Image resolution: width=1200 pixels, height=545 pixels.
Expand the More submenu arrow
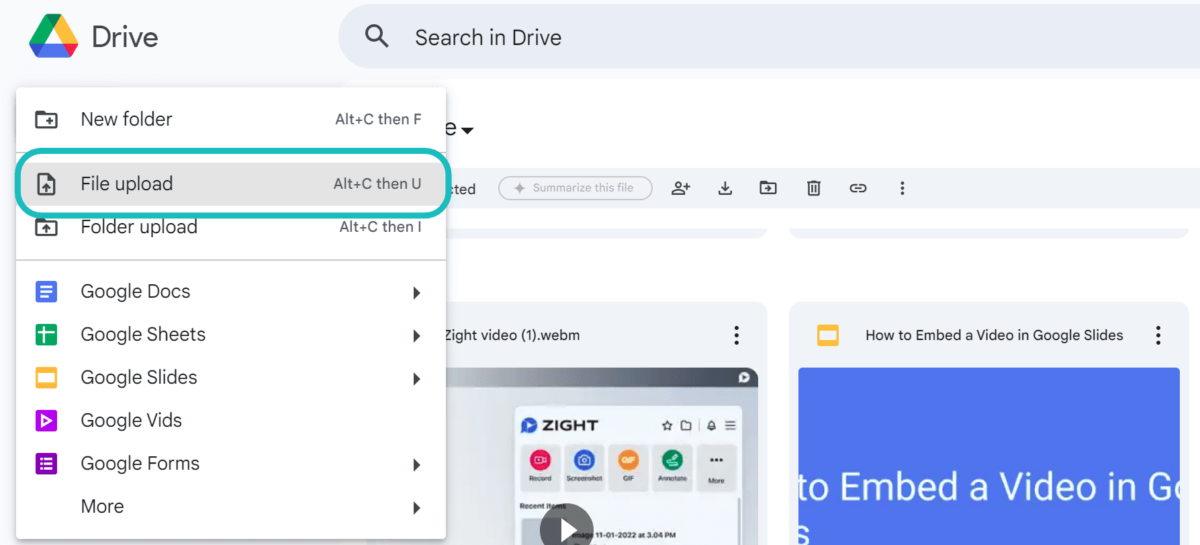click(x=416, y=508)
